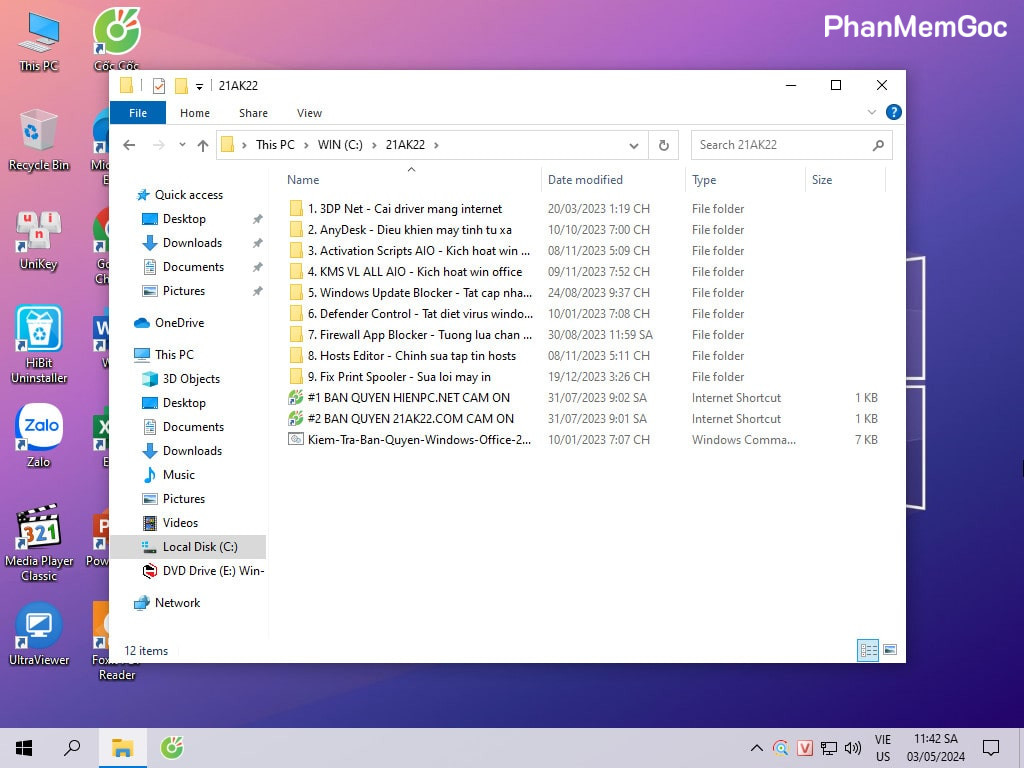Switch to details view toggle
The height and width of the screenshot is (768, 1024).
(x=867, y=650)
